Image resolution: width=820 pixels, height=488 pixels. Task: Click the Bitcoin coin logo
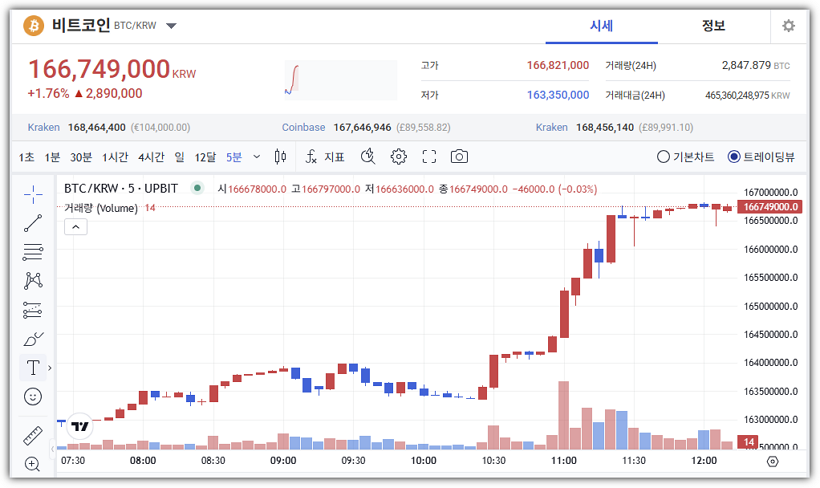[34, 26]
